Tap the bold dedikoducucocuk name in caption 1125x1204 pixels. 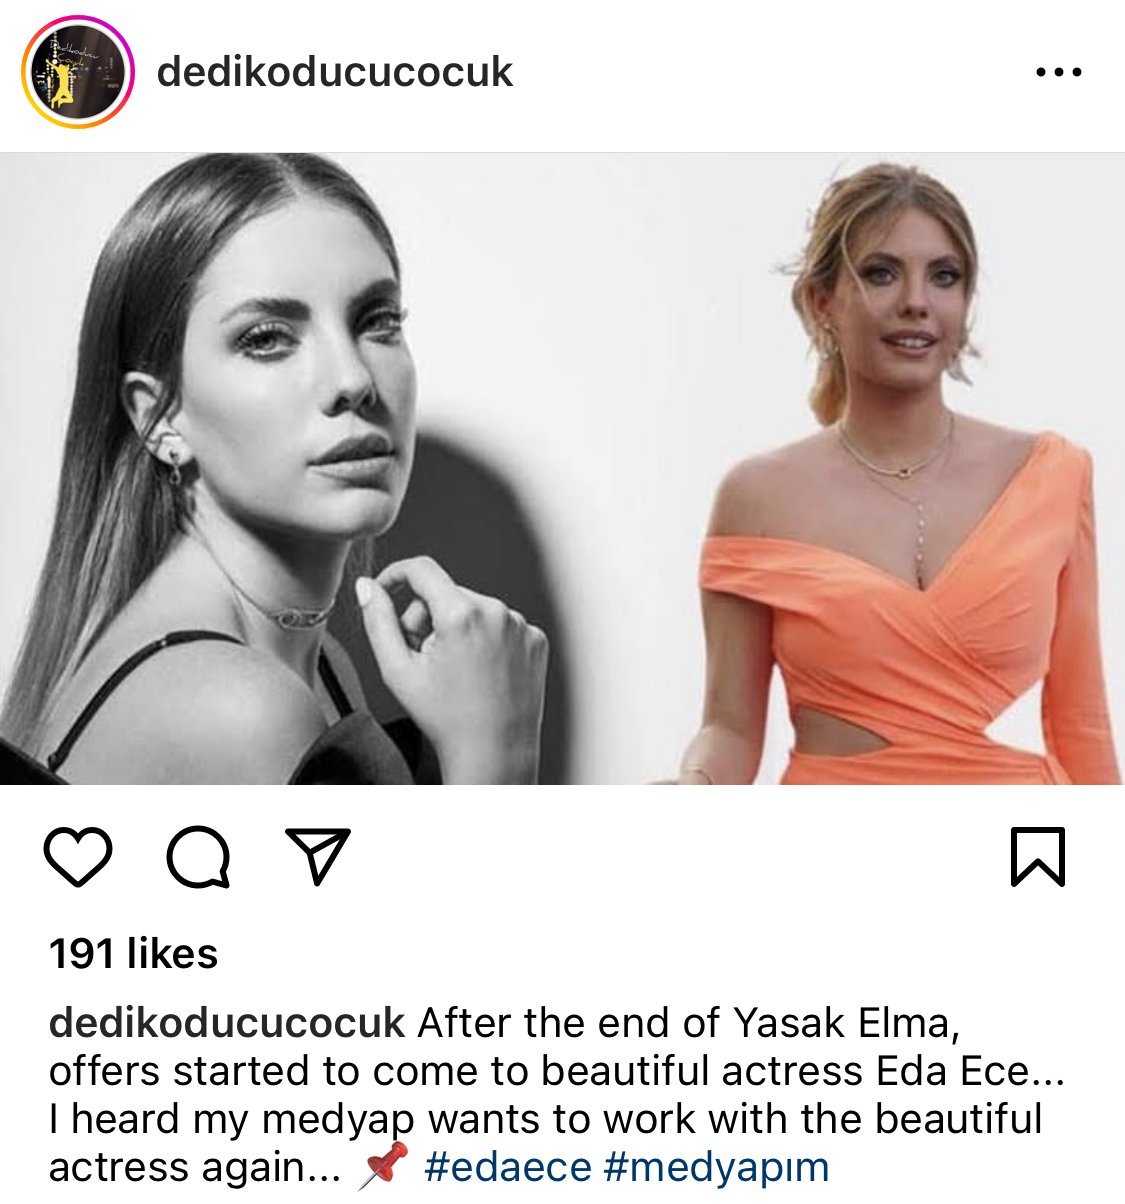point(227,1023)
